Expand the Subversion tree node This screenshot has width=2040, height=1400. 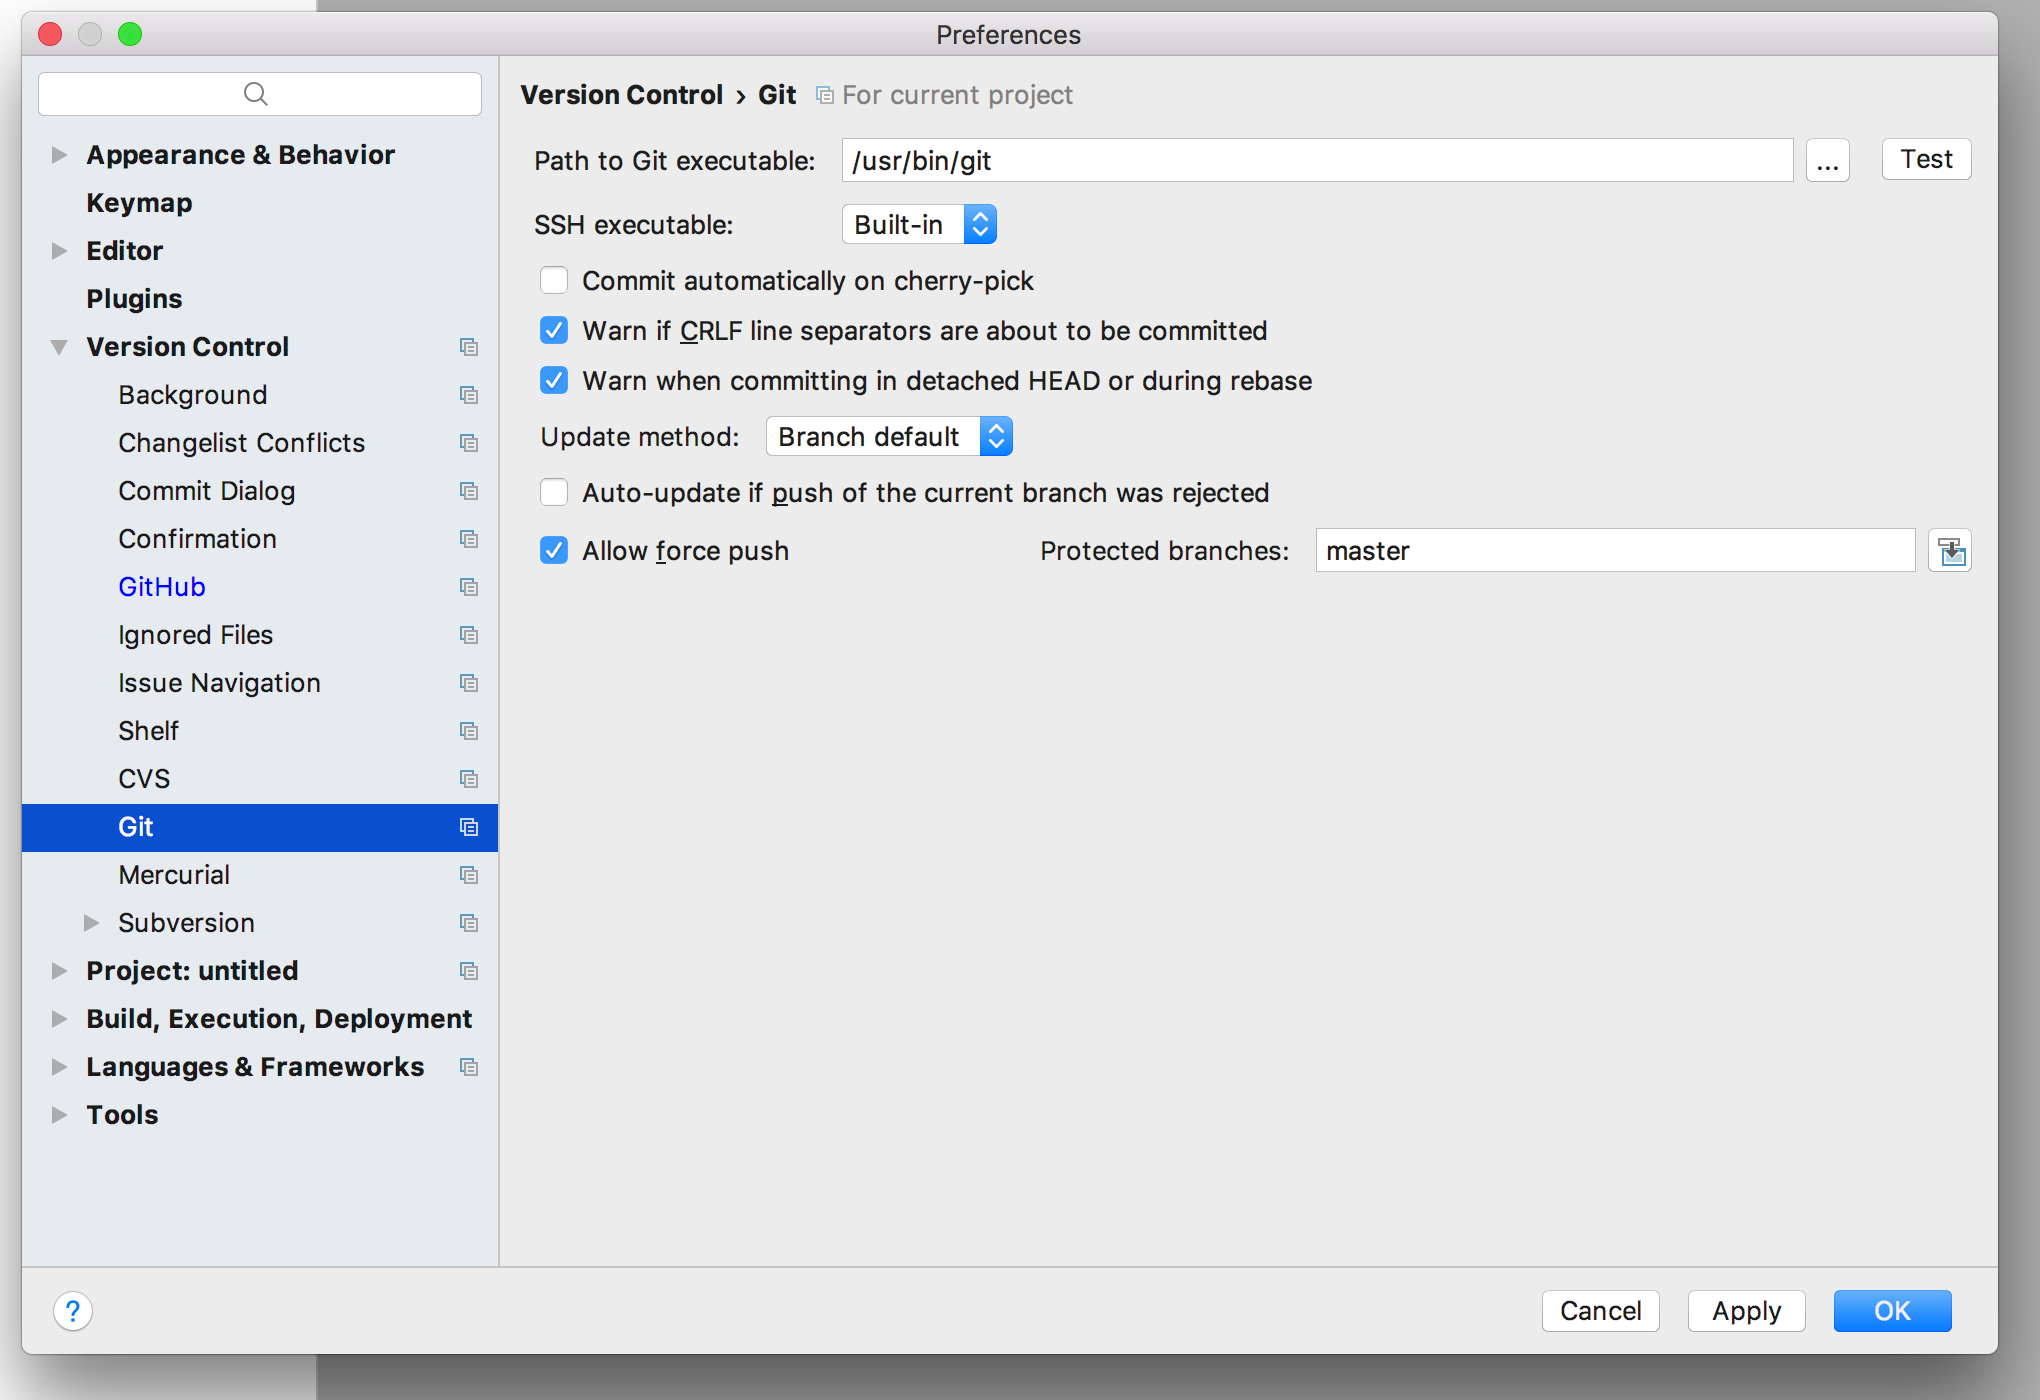[91, 923]
